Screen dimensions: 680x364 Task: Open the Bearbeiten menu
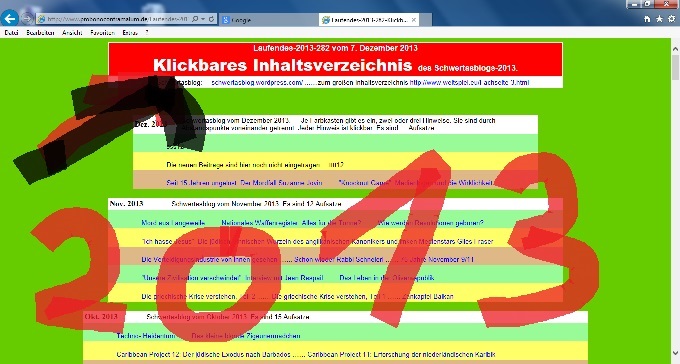pyautogui.click(x=40, y=33)
